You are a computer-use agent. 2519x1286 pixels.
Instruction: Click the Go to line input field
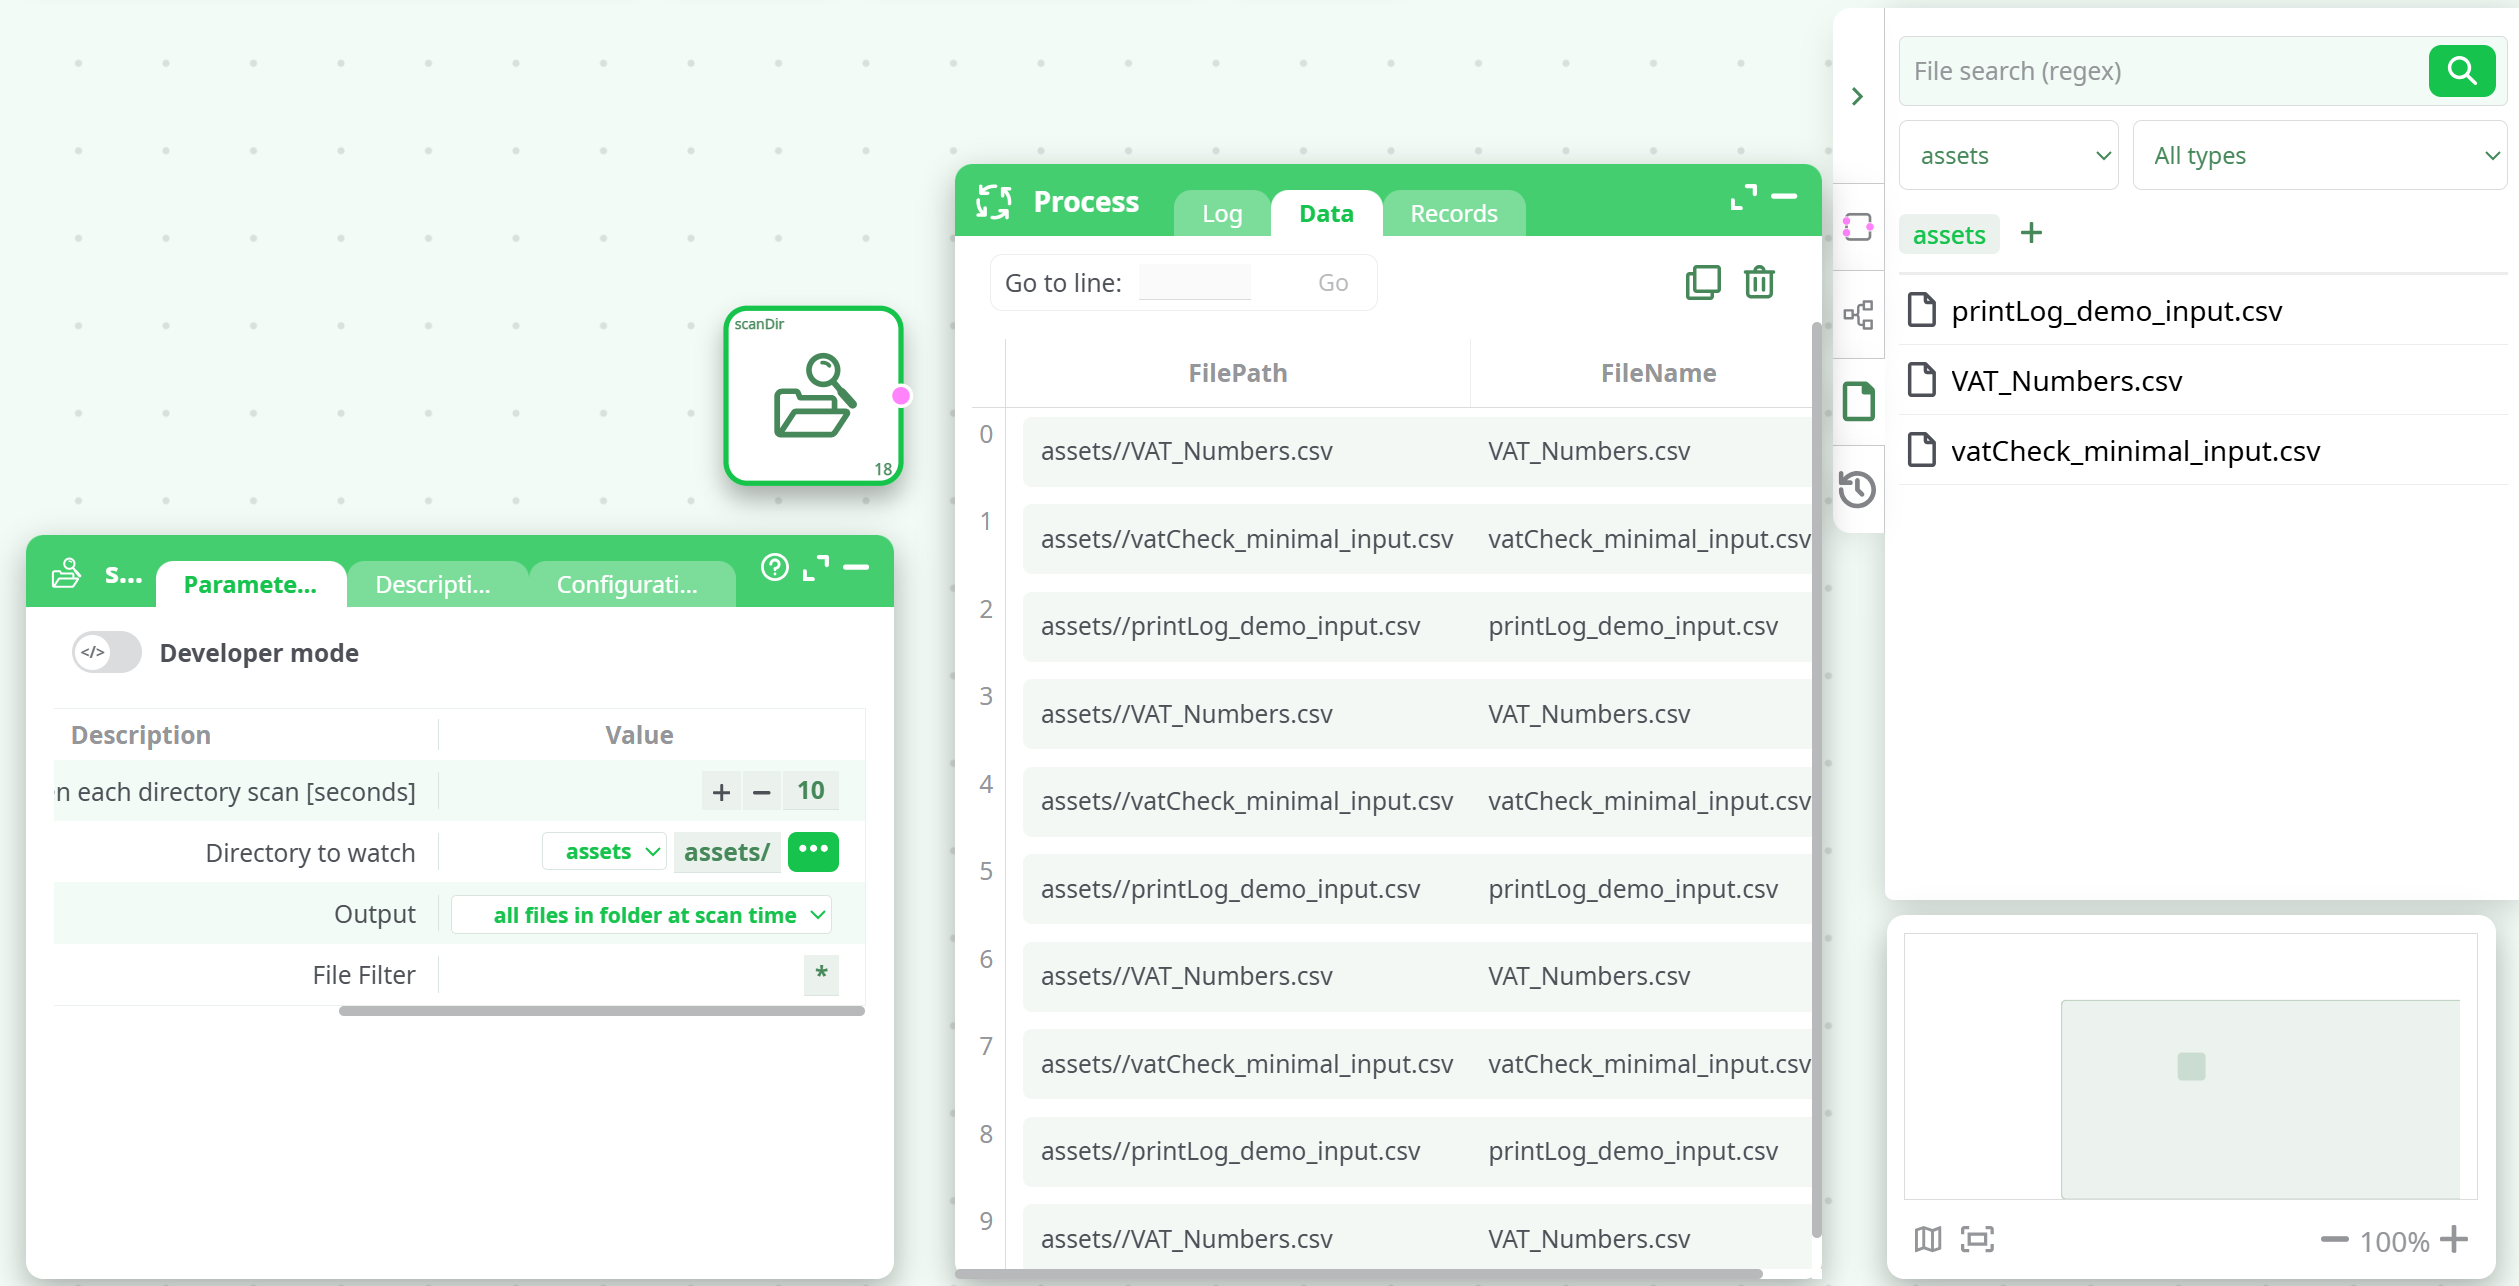tap(1194, 283)
